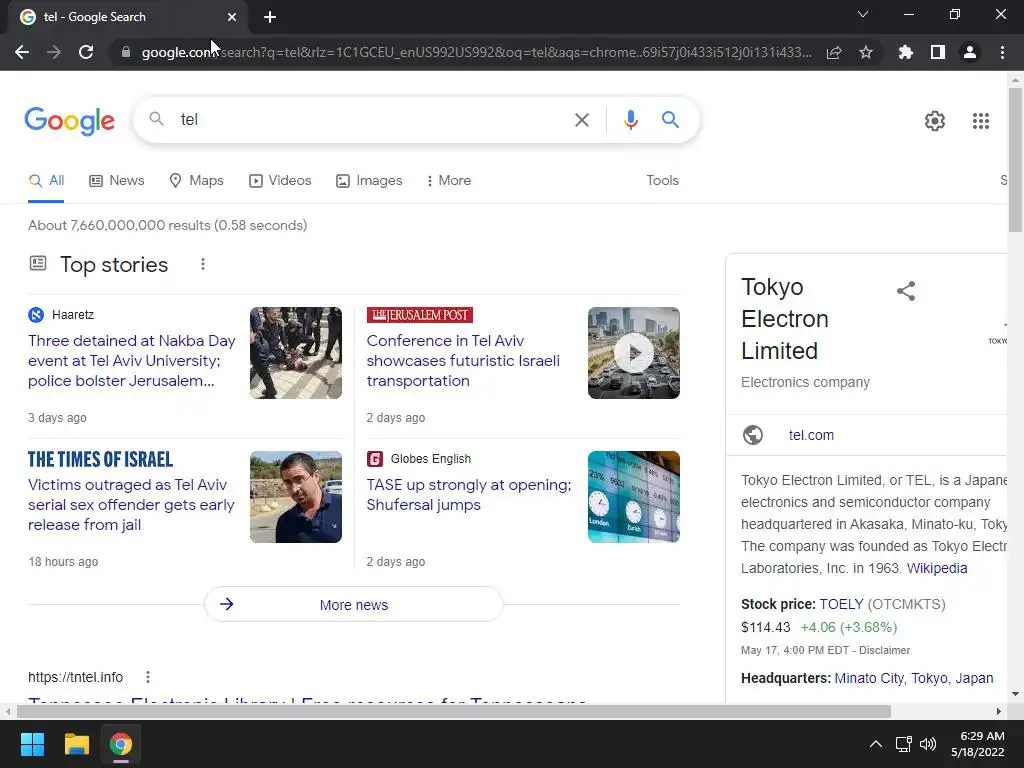Share the Tokyo Electron knowledge panel

point(906,291)
